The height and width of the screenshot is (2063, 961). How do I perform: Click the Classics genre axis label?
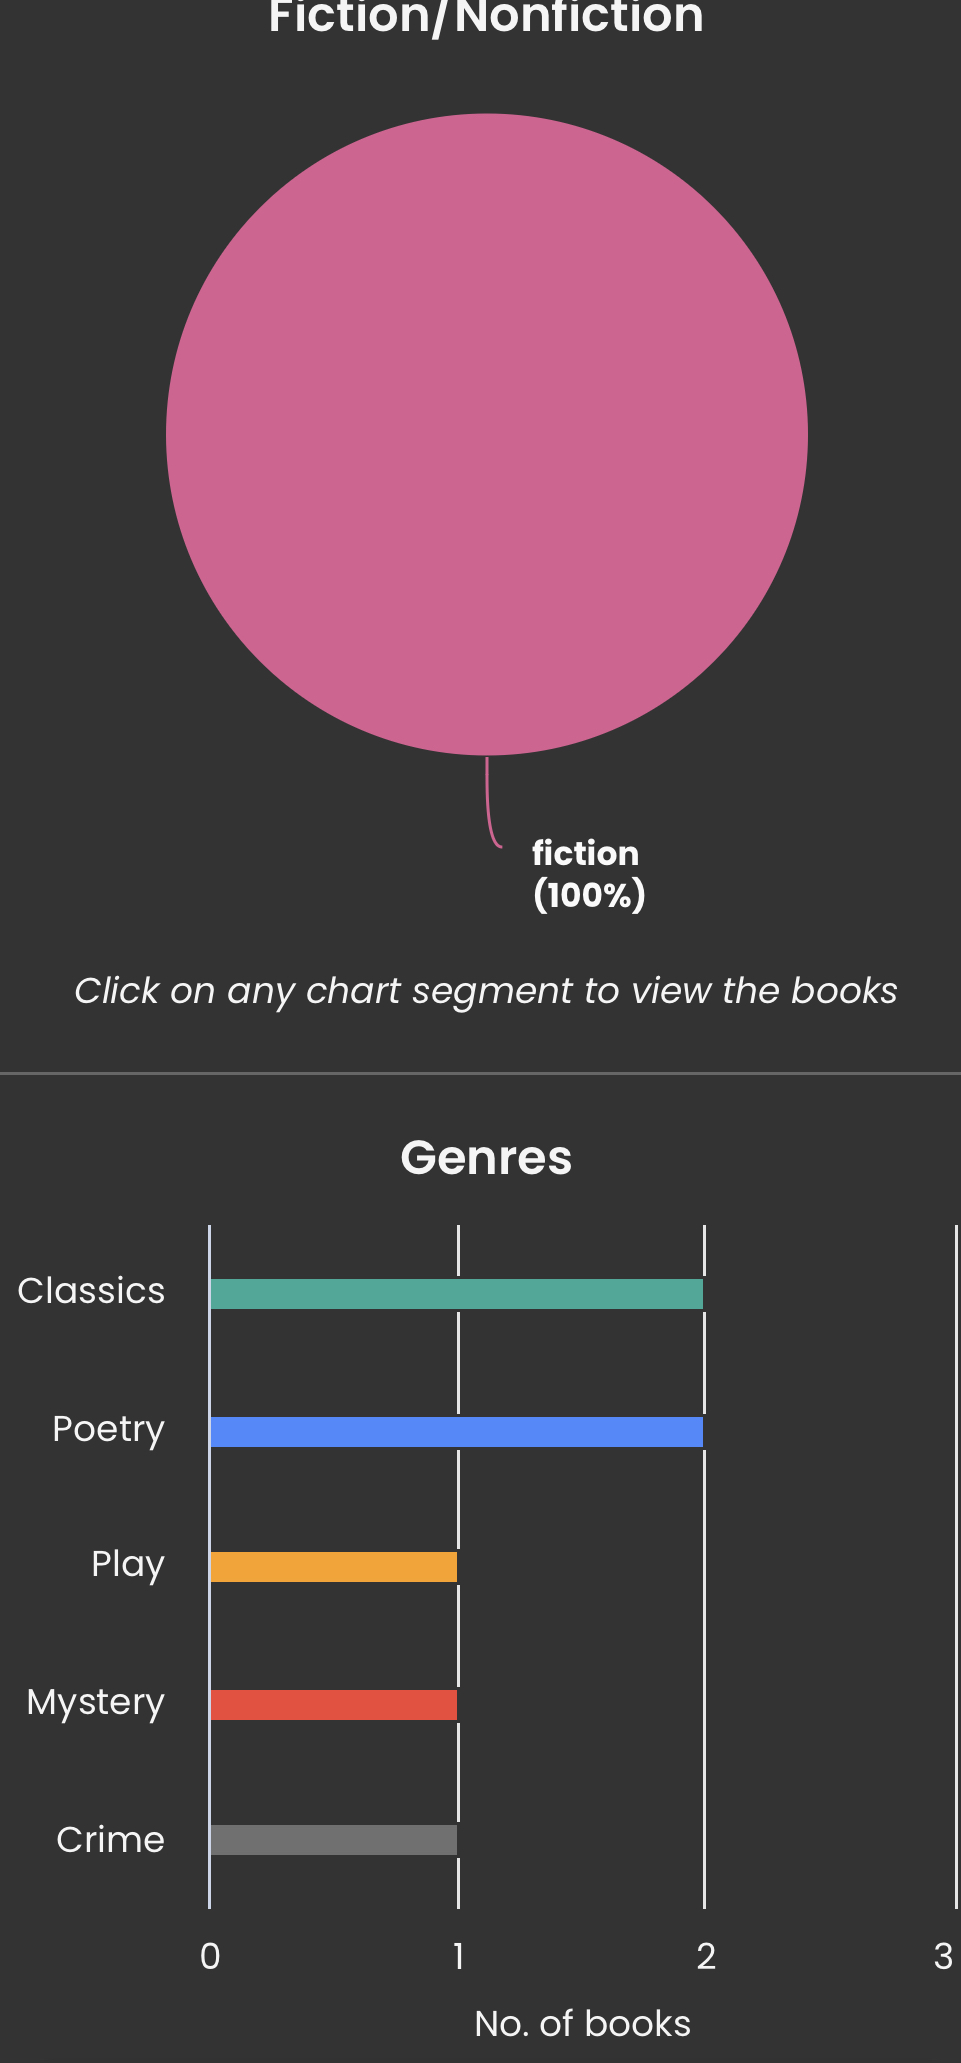[91, 1291]
